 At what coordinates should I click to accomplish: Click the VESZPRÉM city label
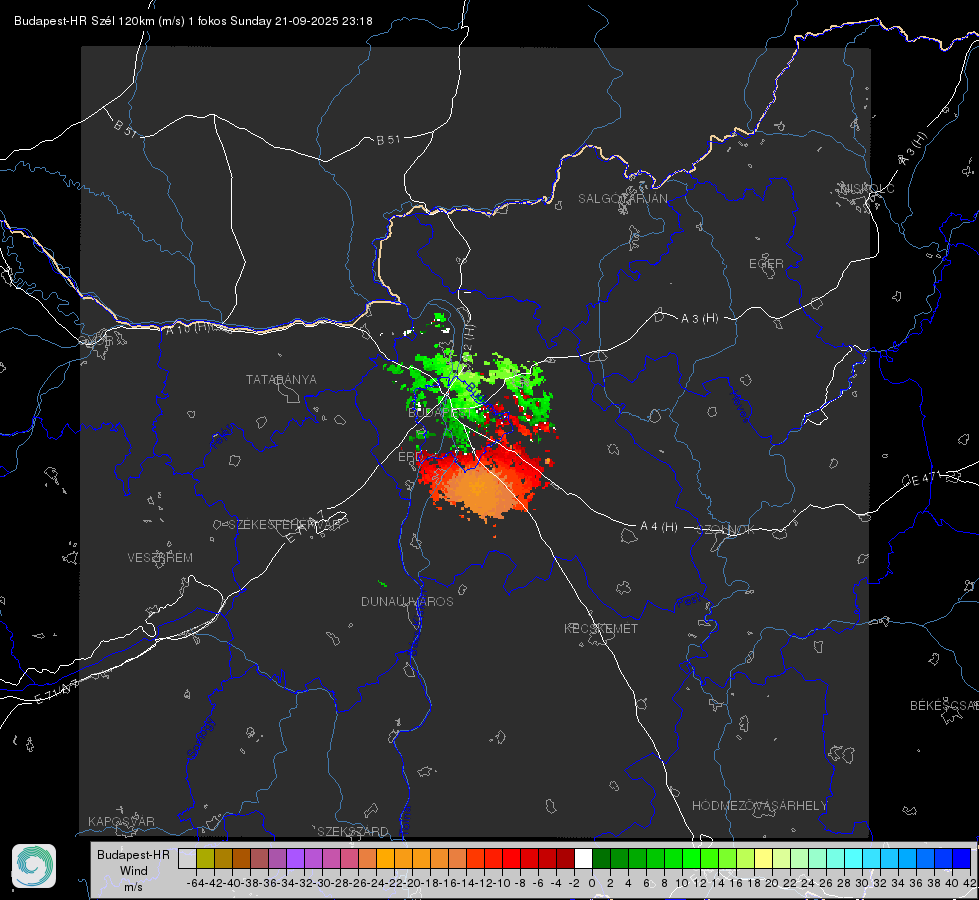pos(160,558)
